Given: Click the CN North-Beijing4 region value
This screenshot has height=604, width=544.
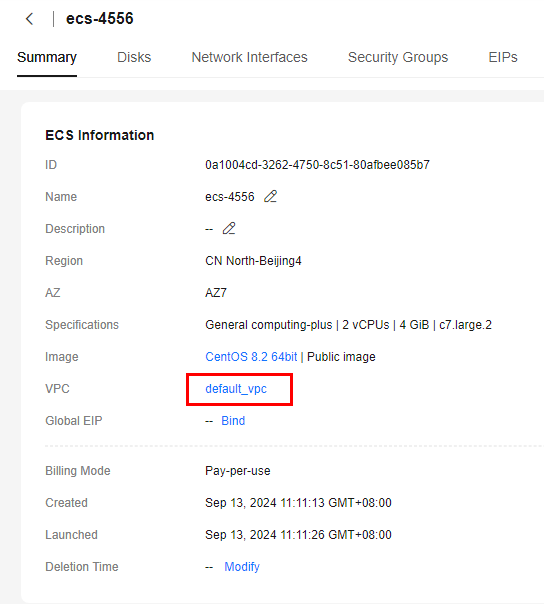Looking at the screenshot, I should click(254, 261).
